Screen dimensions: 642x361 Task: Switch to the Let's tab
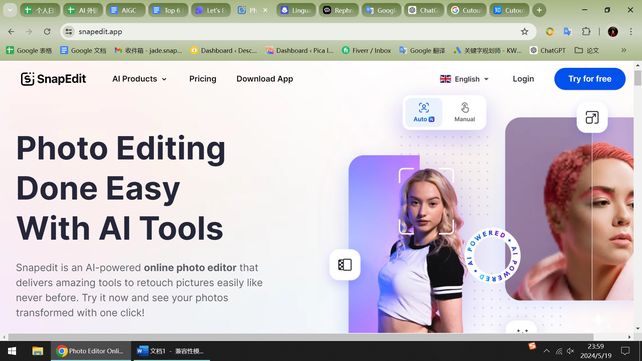click(211, 10)
